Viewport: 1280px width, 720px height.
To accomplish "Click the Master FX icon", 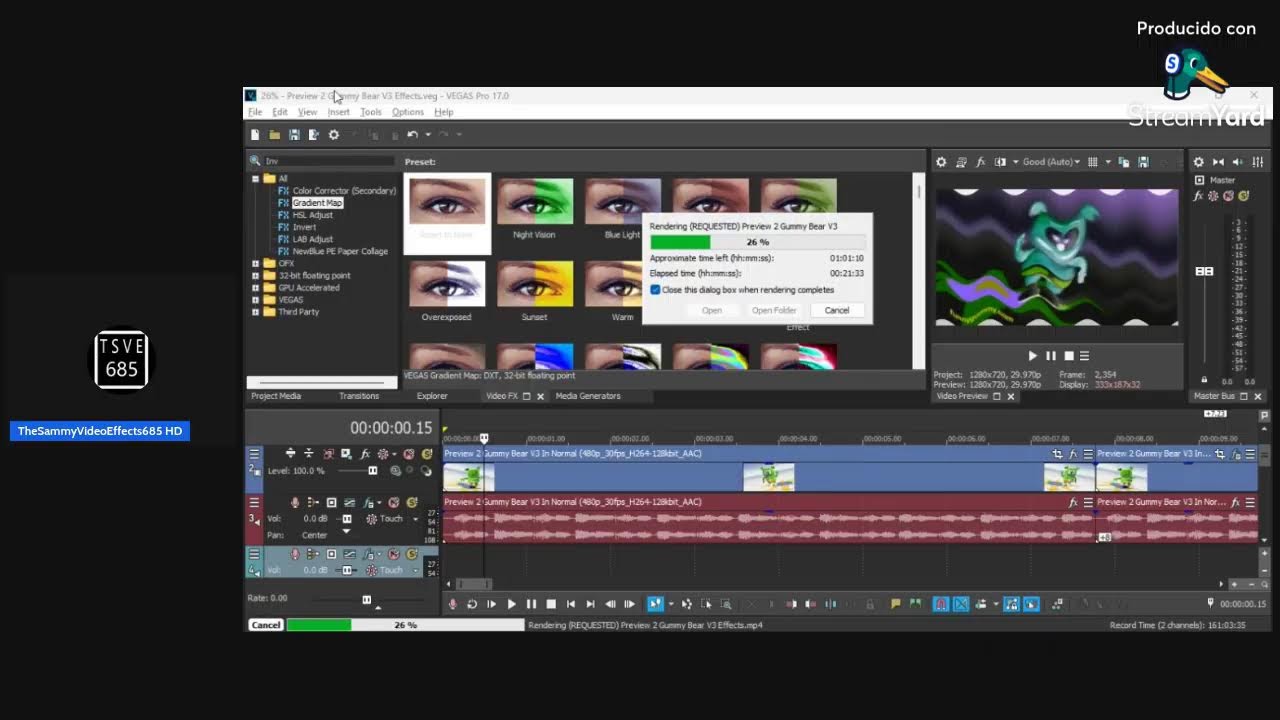I will click(x=1198, y=196).
